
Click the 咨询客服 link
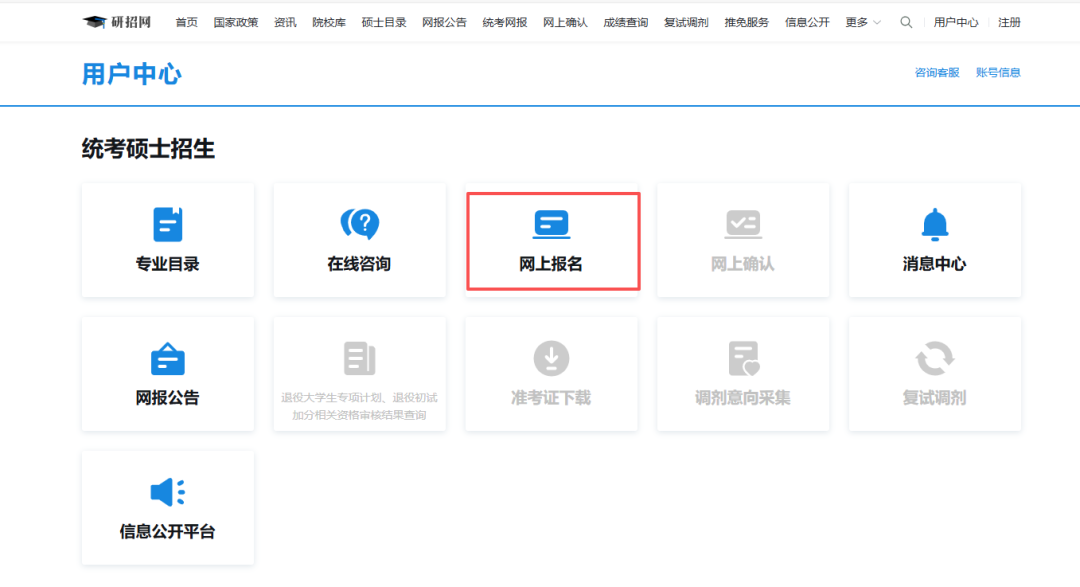[x=937, y=72]
